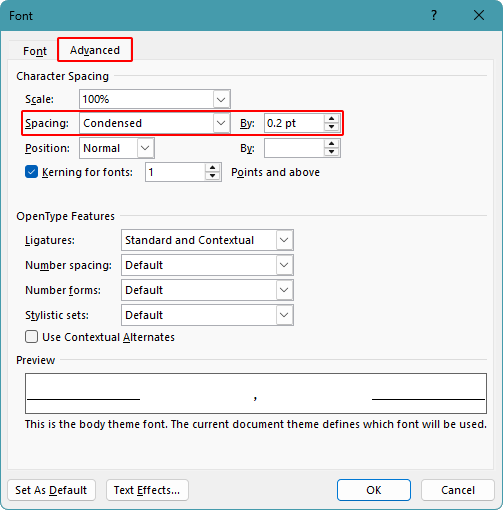Click the OpenType Features heading
Image resolution: width=503 pixels, height=510 pixels.
click(x=65, y=216)
